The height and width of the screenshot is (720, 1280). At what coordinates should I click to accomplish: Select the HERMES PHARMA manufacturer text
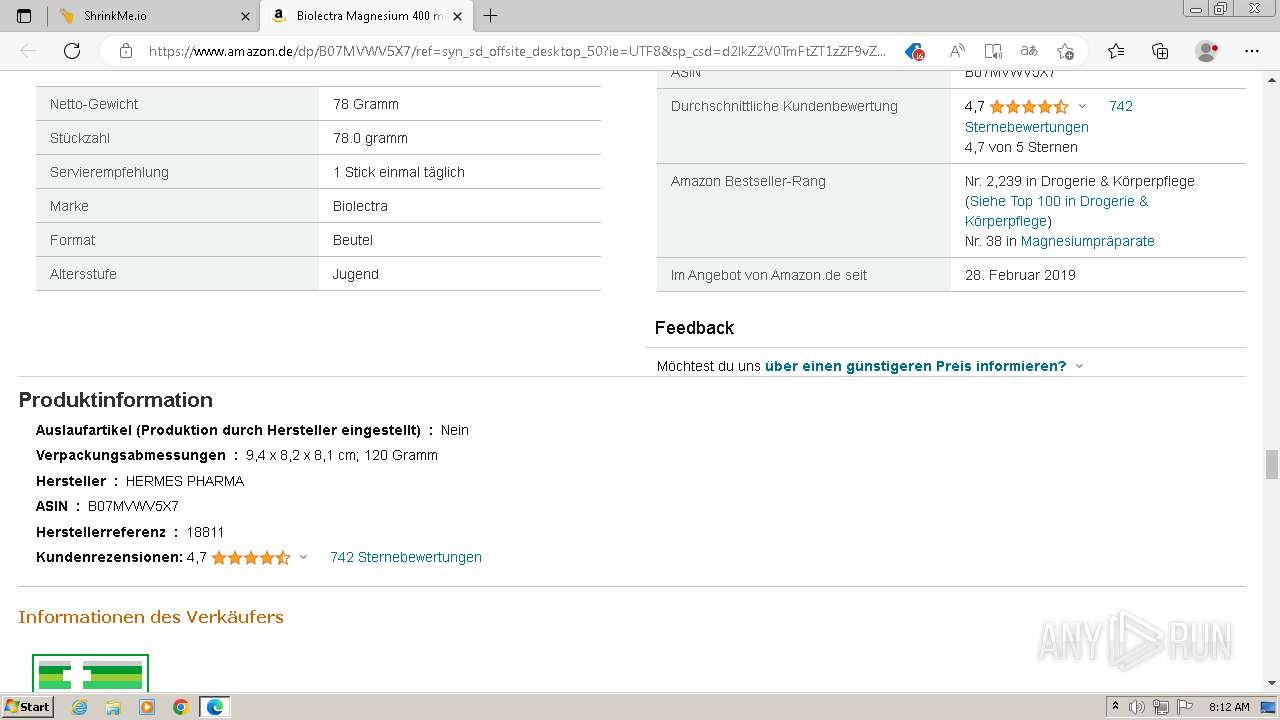[185, 481]
